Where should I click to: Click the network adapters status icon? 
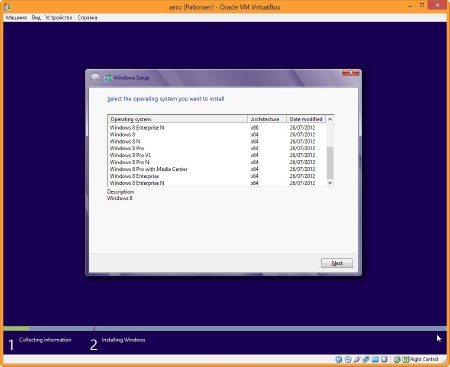[366, 359]
